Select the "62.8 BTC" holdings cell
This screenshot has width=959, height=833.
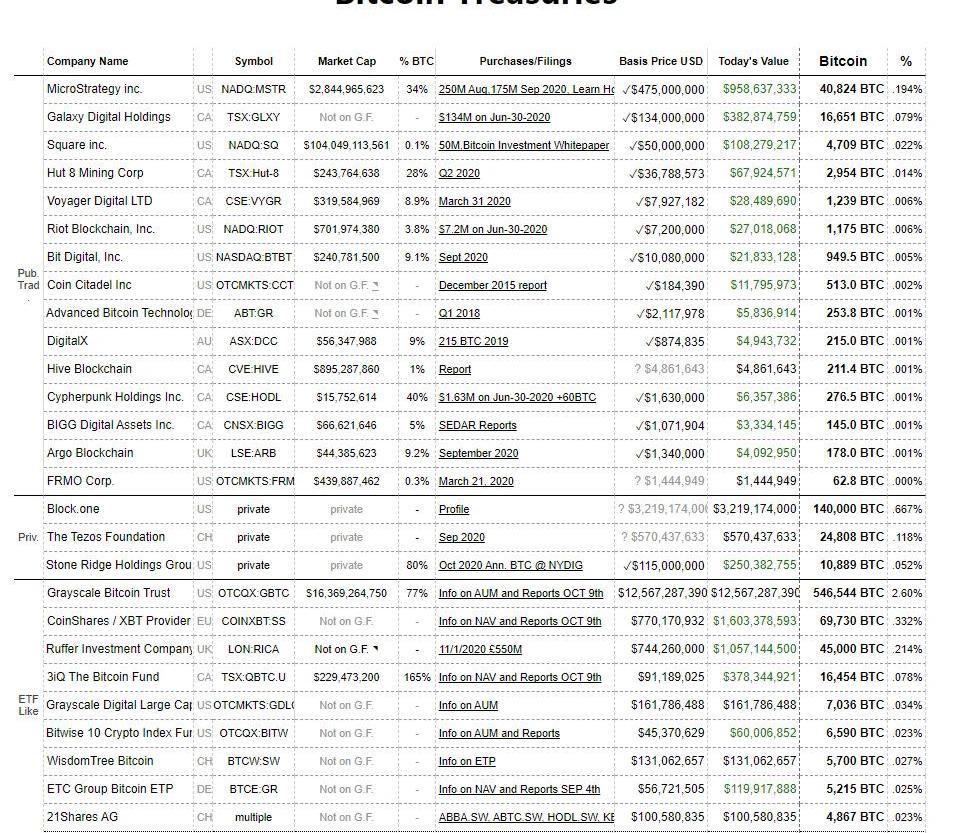[843, 481]
